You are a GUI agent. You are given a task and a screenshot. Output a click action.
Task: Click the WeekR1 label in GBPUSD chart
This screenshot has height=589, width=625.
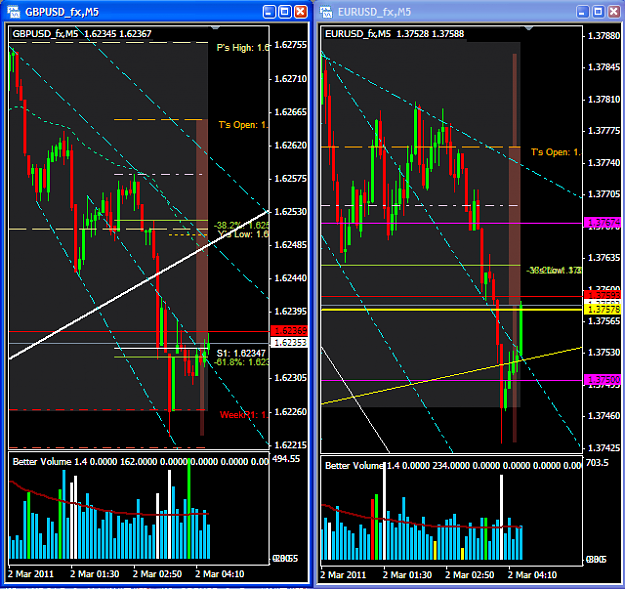point(244,415)
